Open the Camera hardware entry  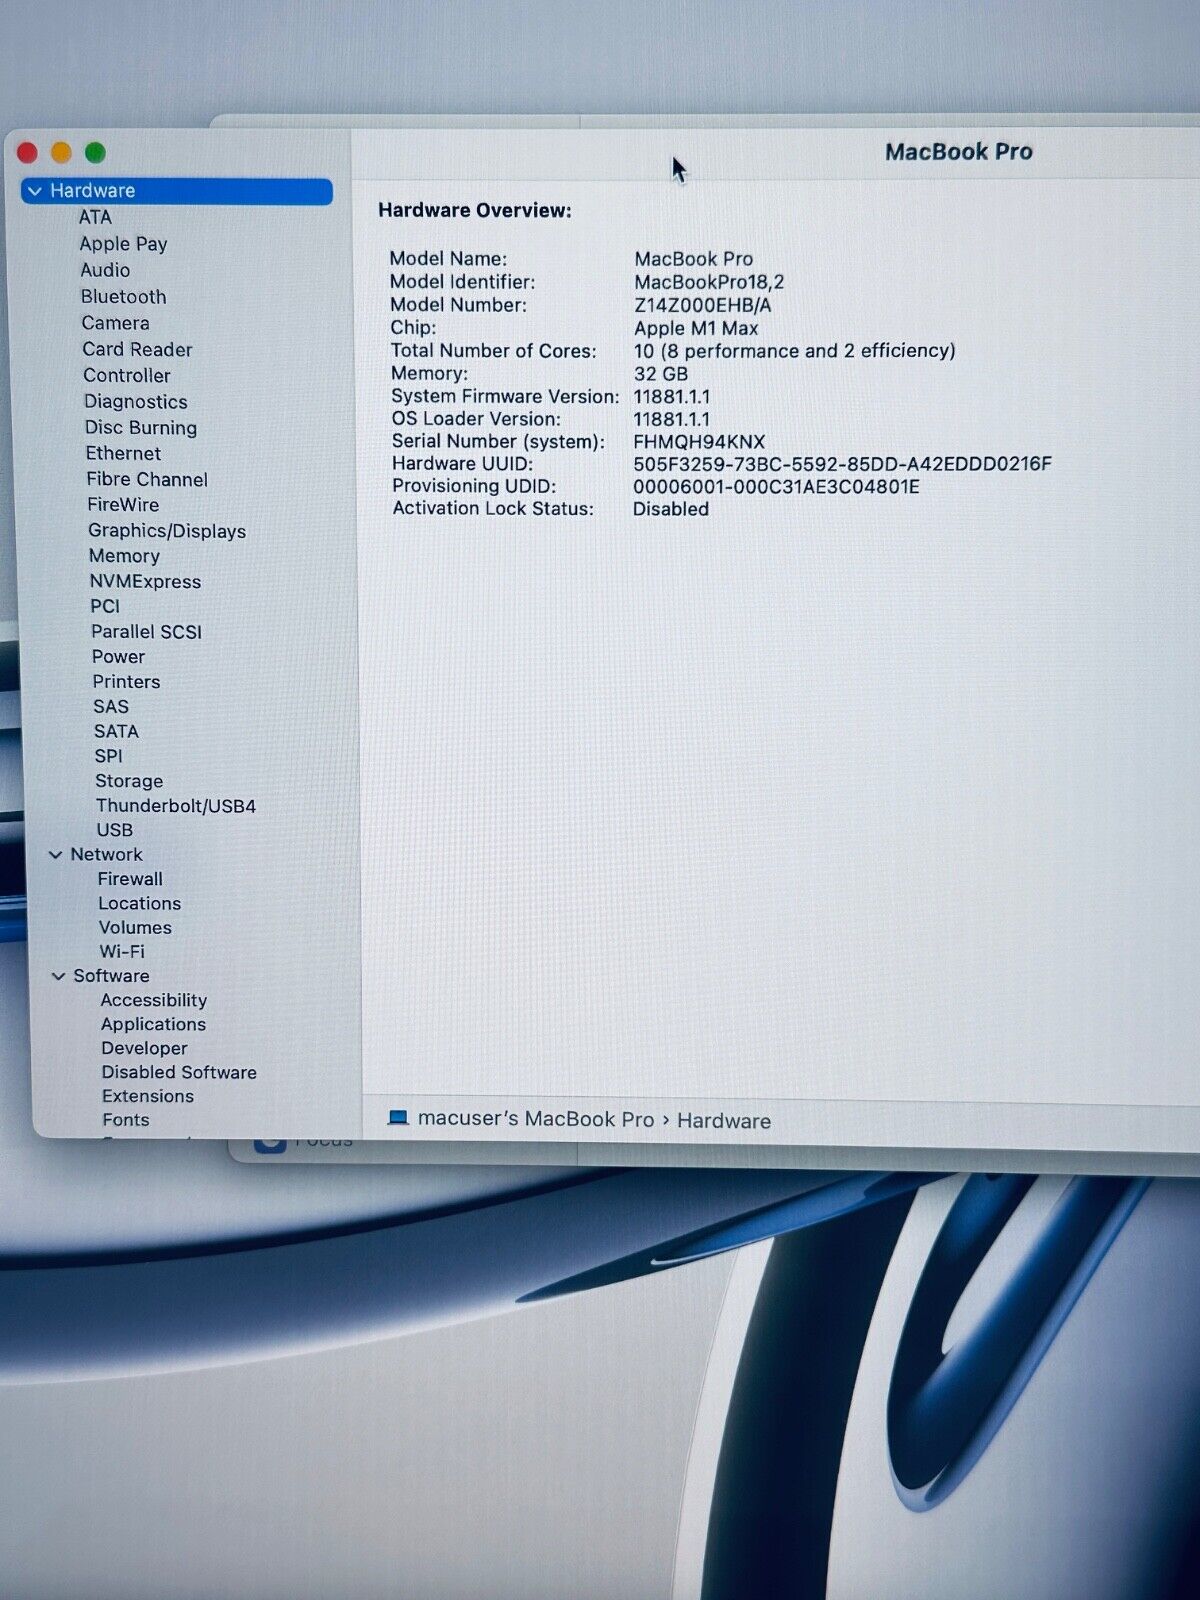pos(115,323)
